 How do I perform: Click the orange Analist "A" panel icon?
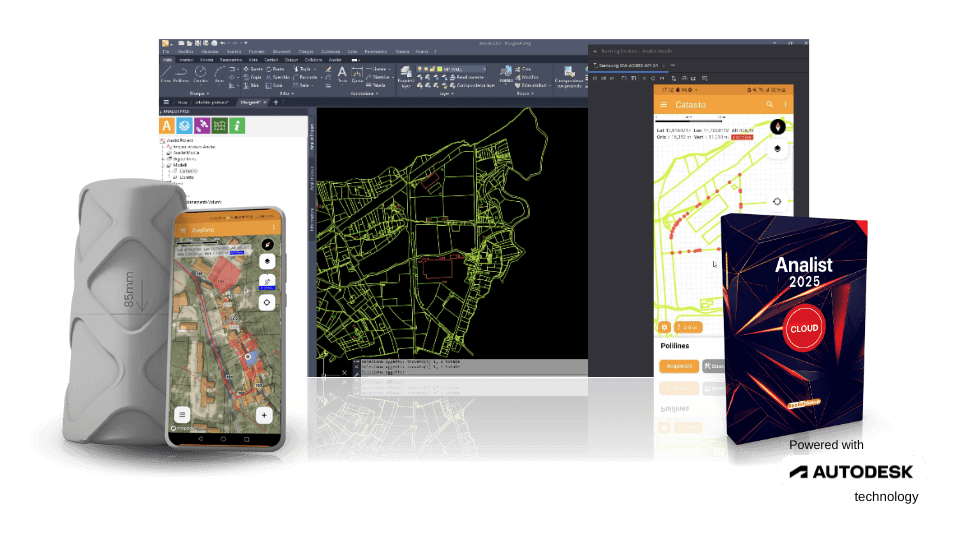pyautogui.click(x=168, y=125)
